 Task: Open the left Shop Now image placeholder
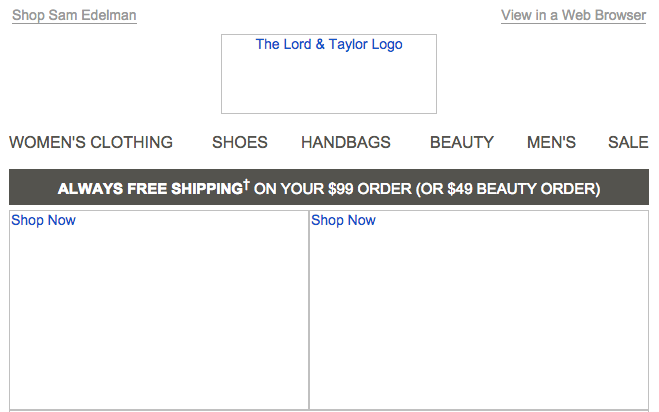click(x=159, y=310)
